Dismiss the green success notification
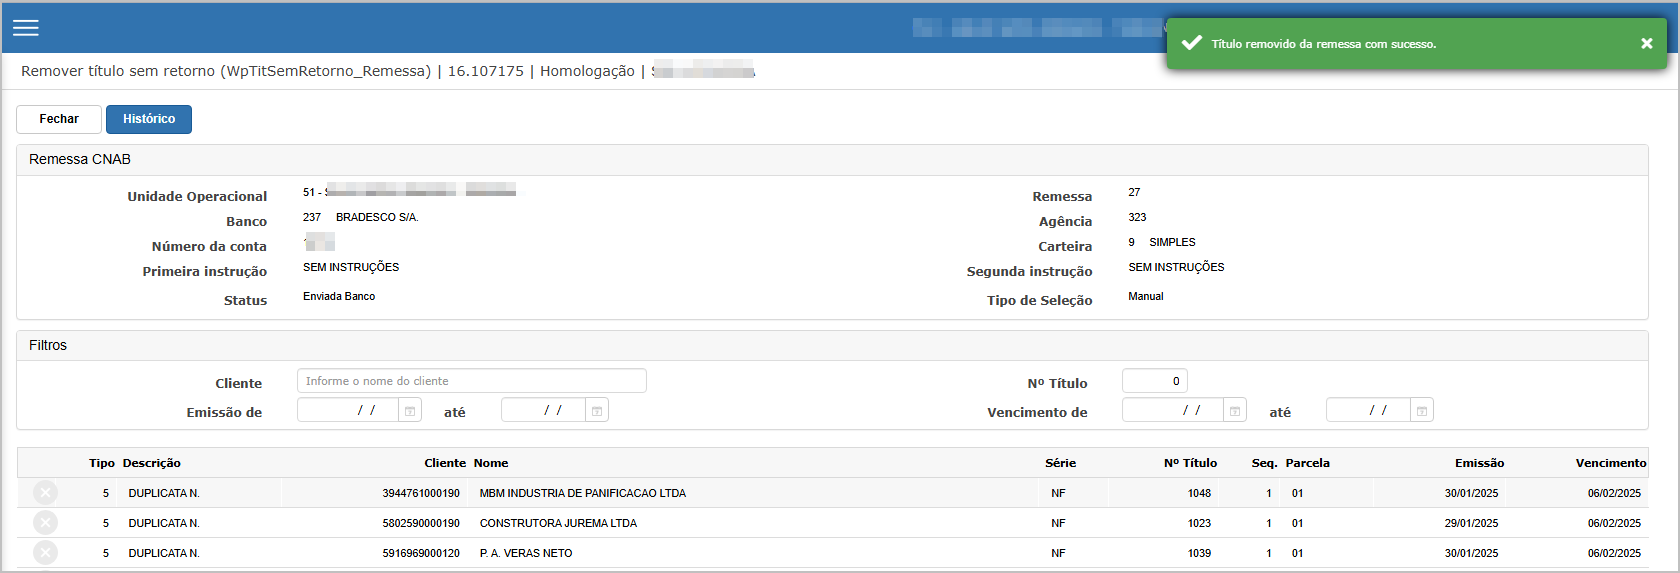This screenshot has width=1680, height=573. coord(1646,43)
